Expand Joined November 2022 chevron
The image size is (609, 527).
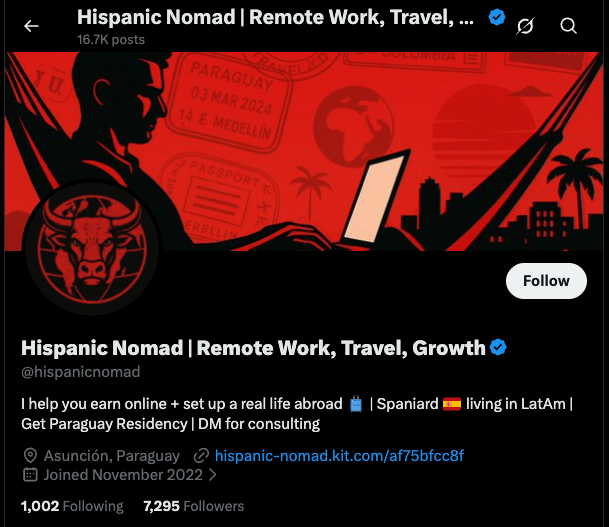click(x=212, y=475)
